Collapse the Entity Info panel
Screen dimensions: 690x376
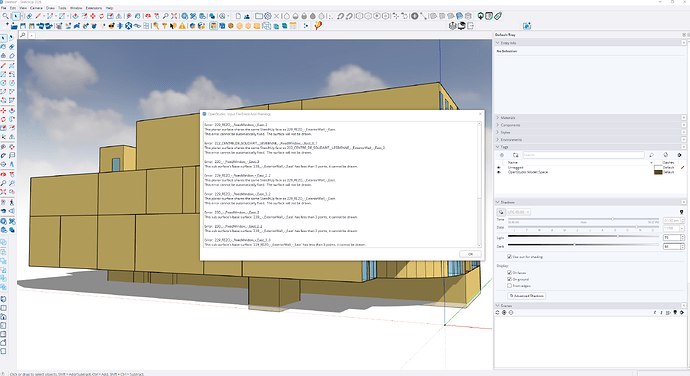[x=498, y=43]
